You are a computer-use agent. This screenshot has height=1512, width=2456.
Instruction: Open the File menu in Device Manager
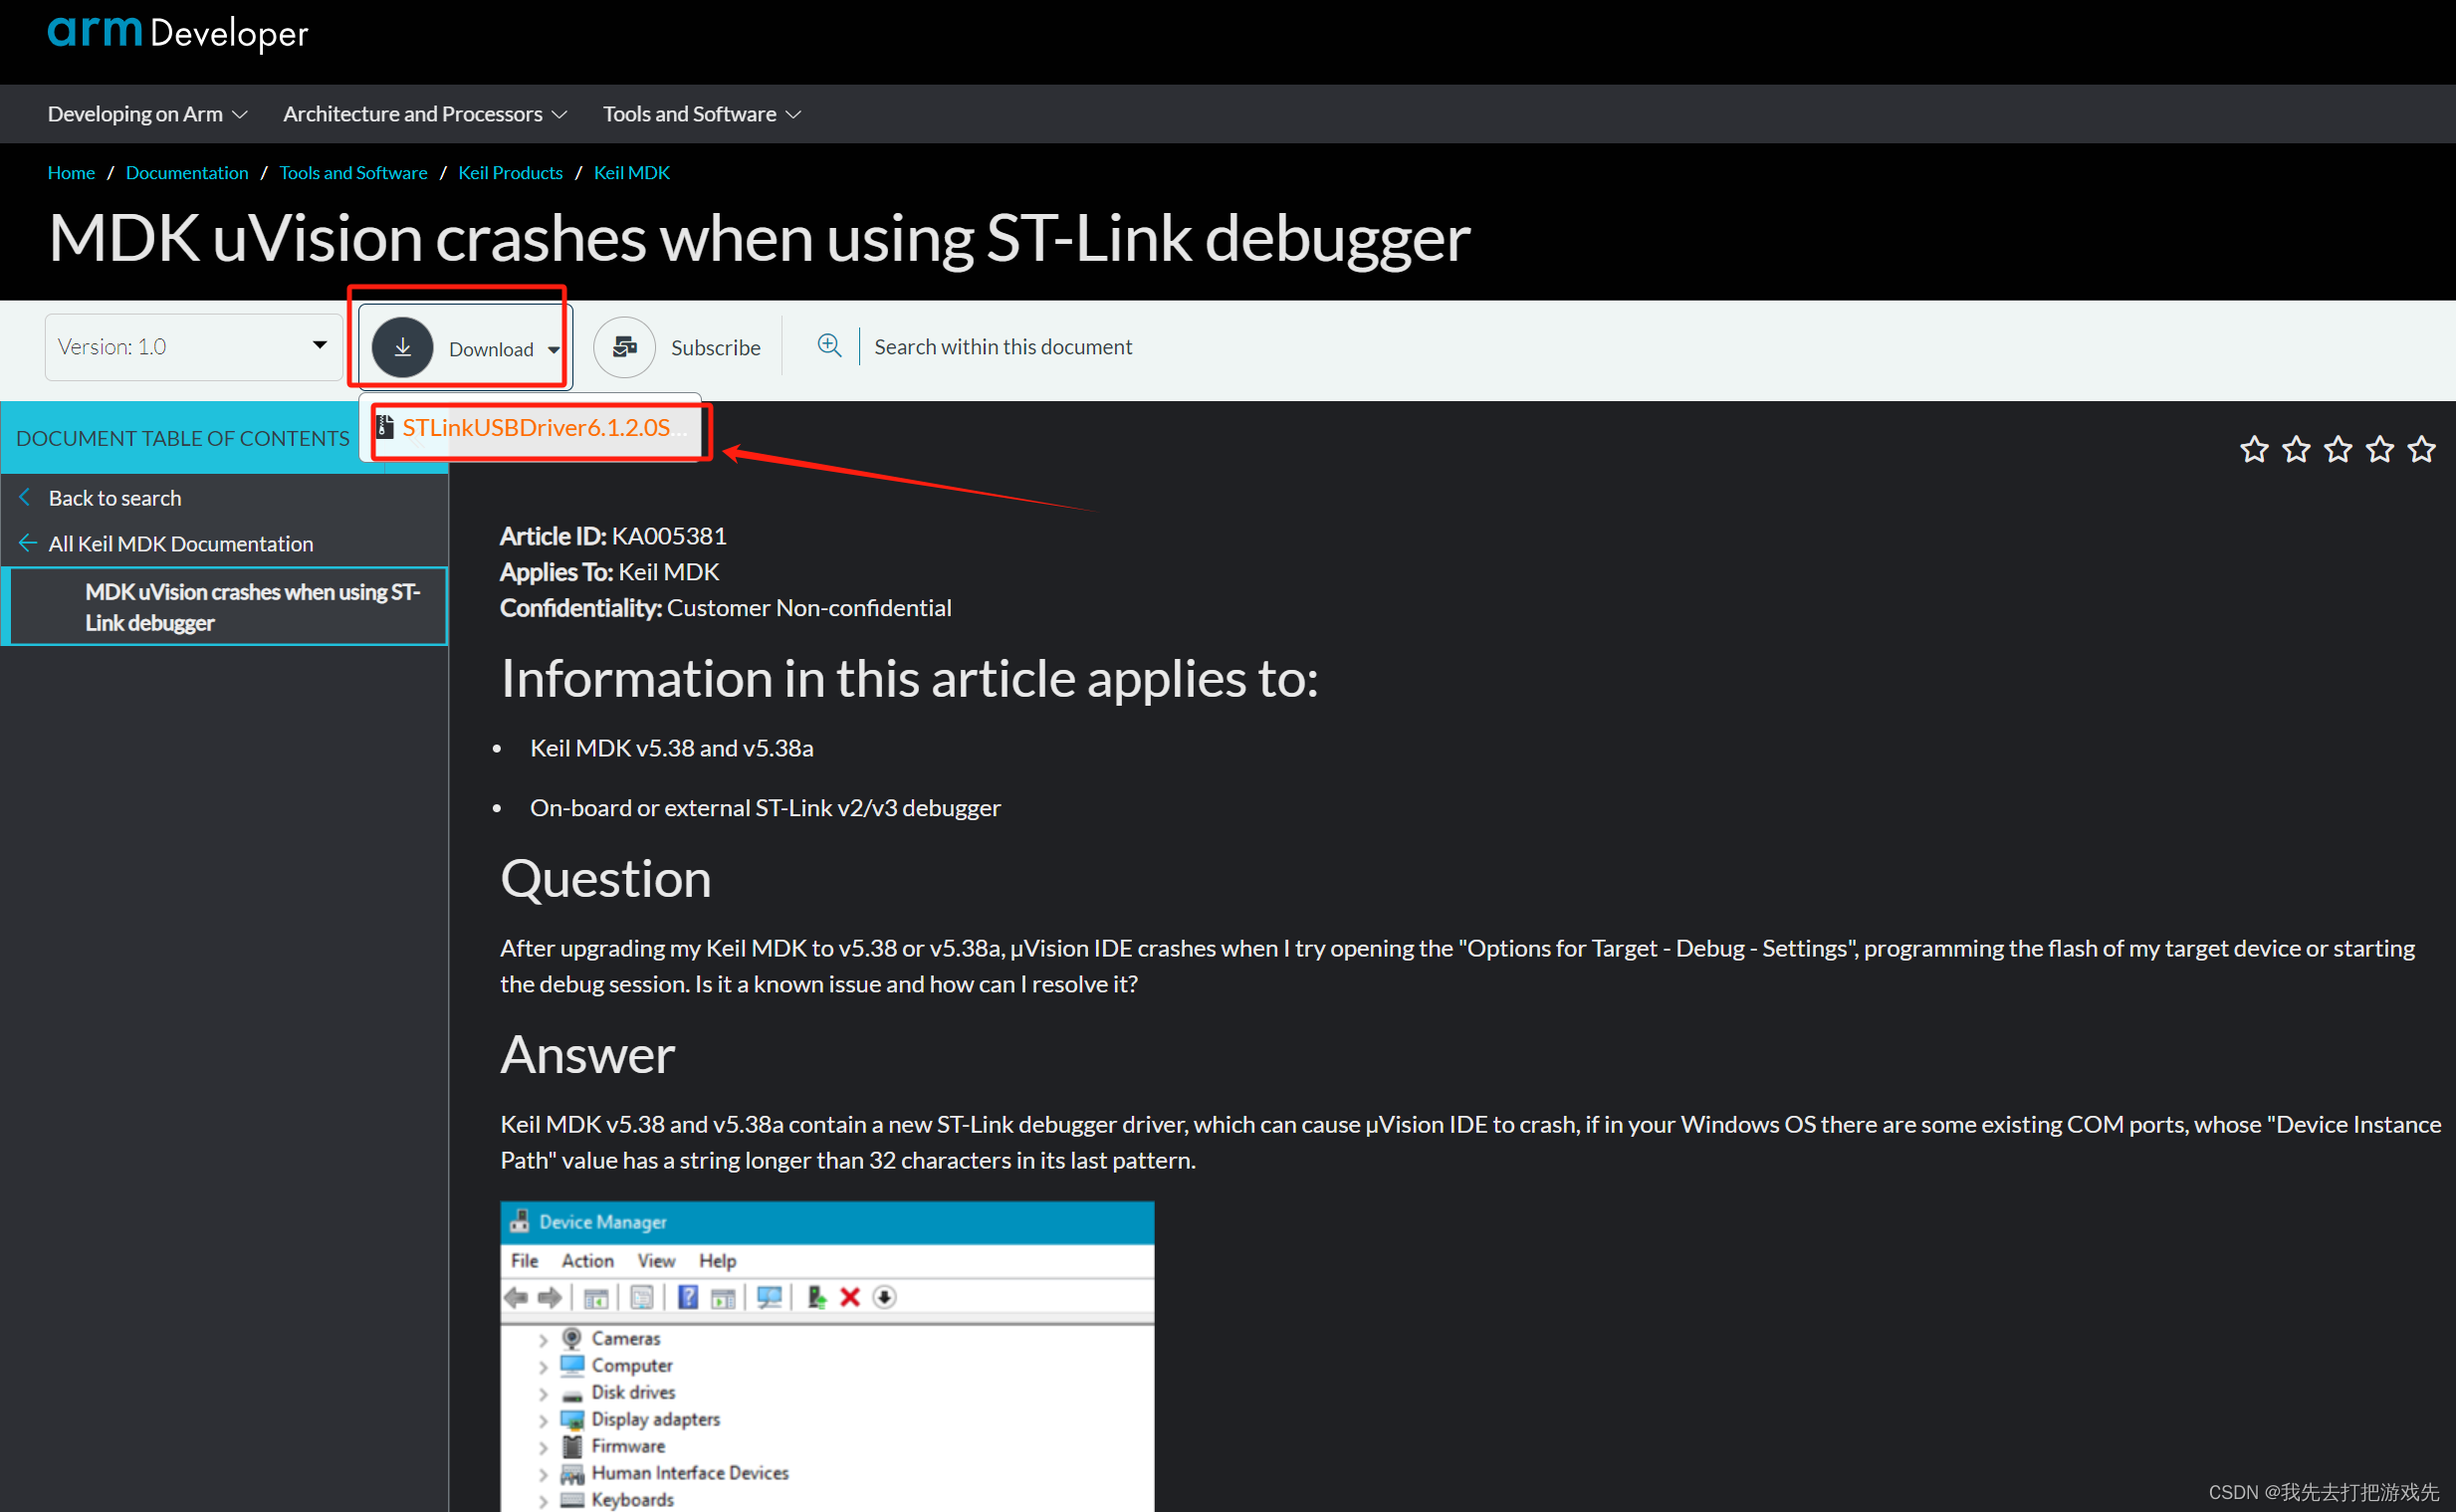pos(524,1261)
